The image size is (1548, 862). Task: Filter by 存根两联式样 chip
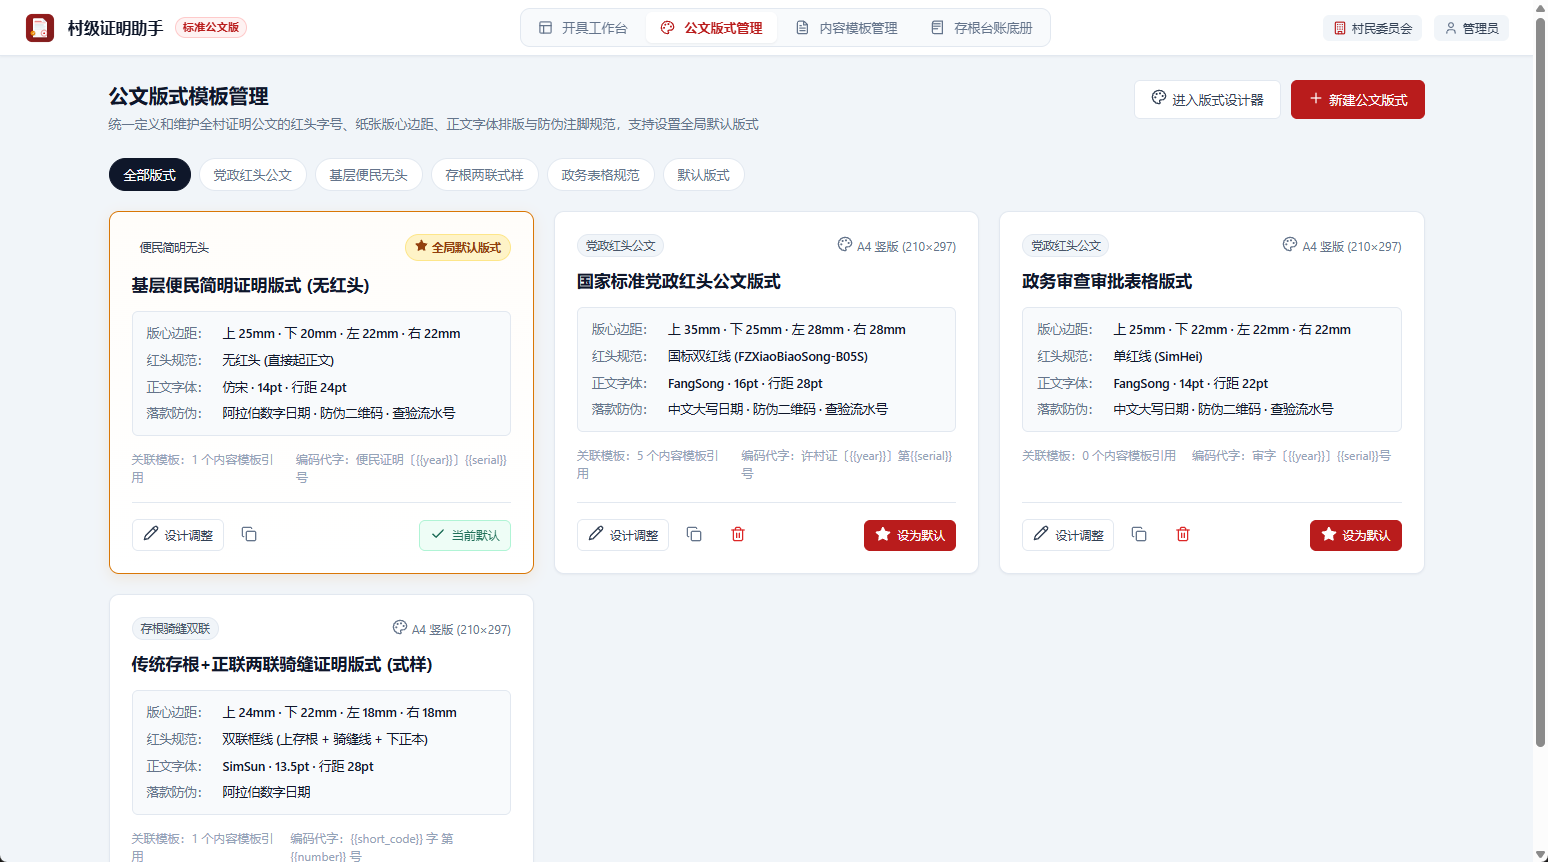(485, 175)
